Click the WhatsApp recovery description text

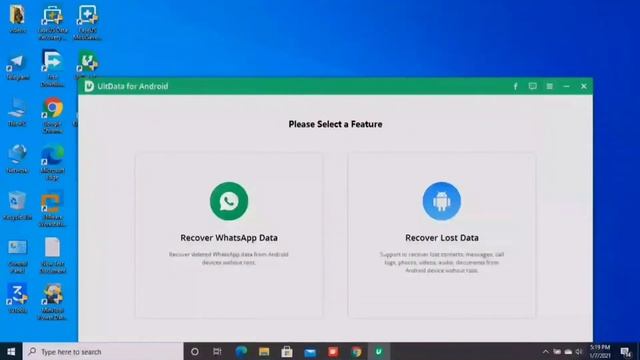pos(229,258)
